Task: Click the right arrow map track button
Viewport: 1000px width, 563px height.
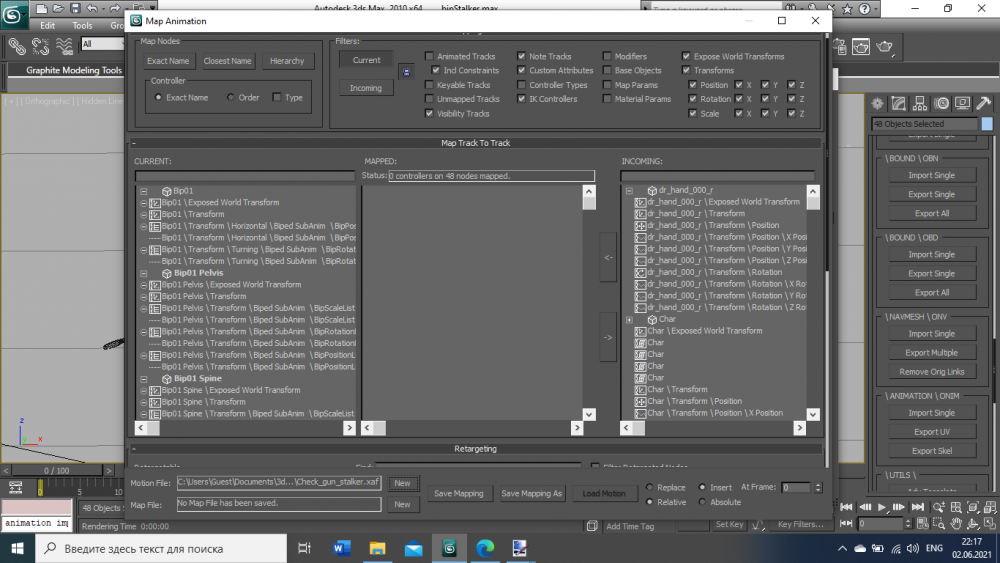Action: (x=608, y=337)
